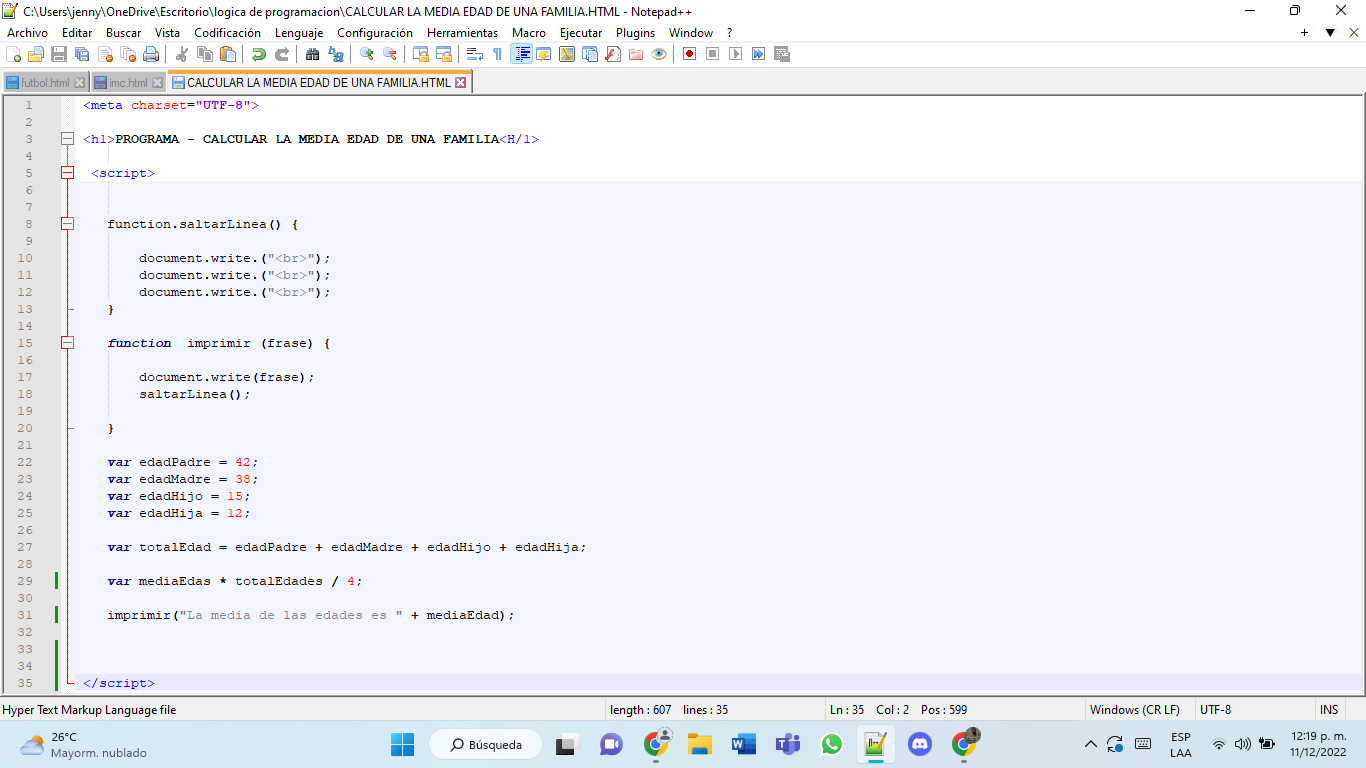Click line number 27 in the margin
1366x768 pixels.
tap(25, 547)
